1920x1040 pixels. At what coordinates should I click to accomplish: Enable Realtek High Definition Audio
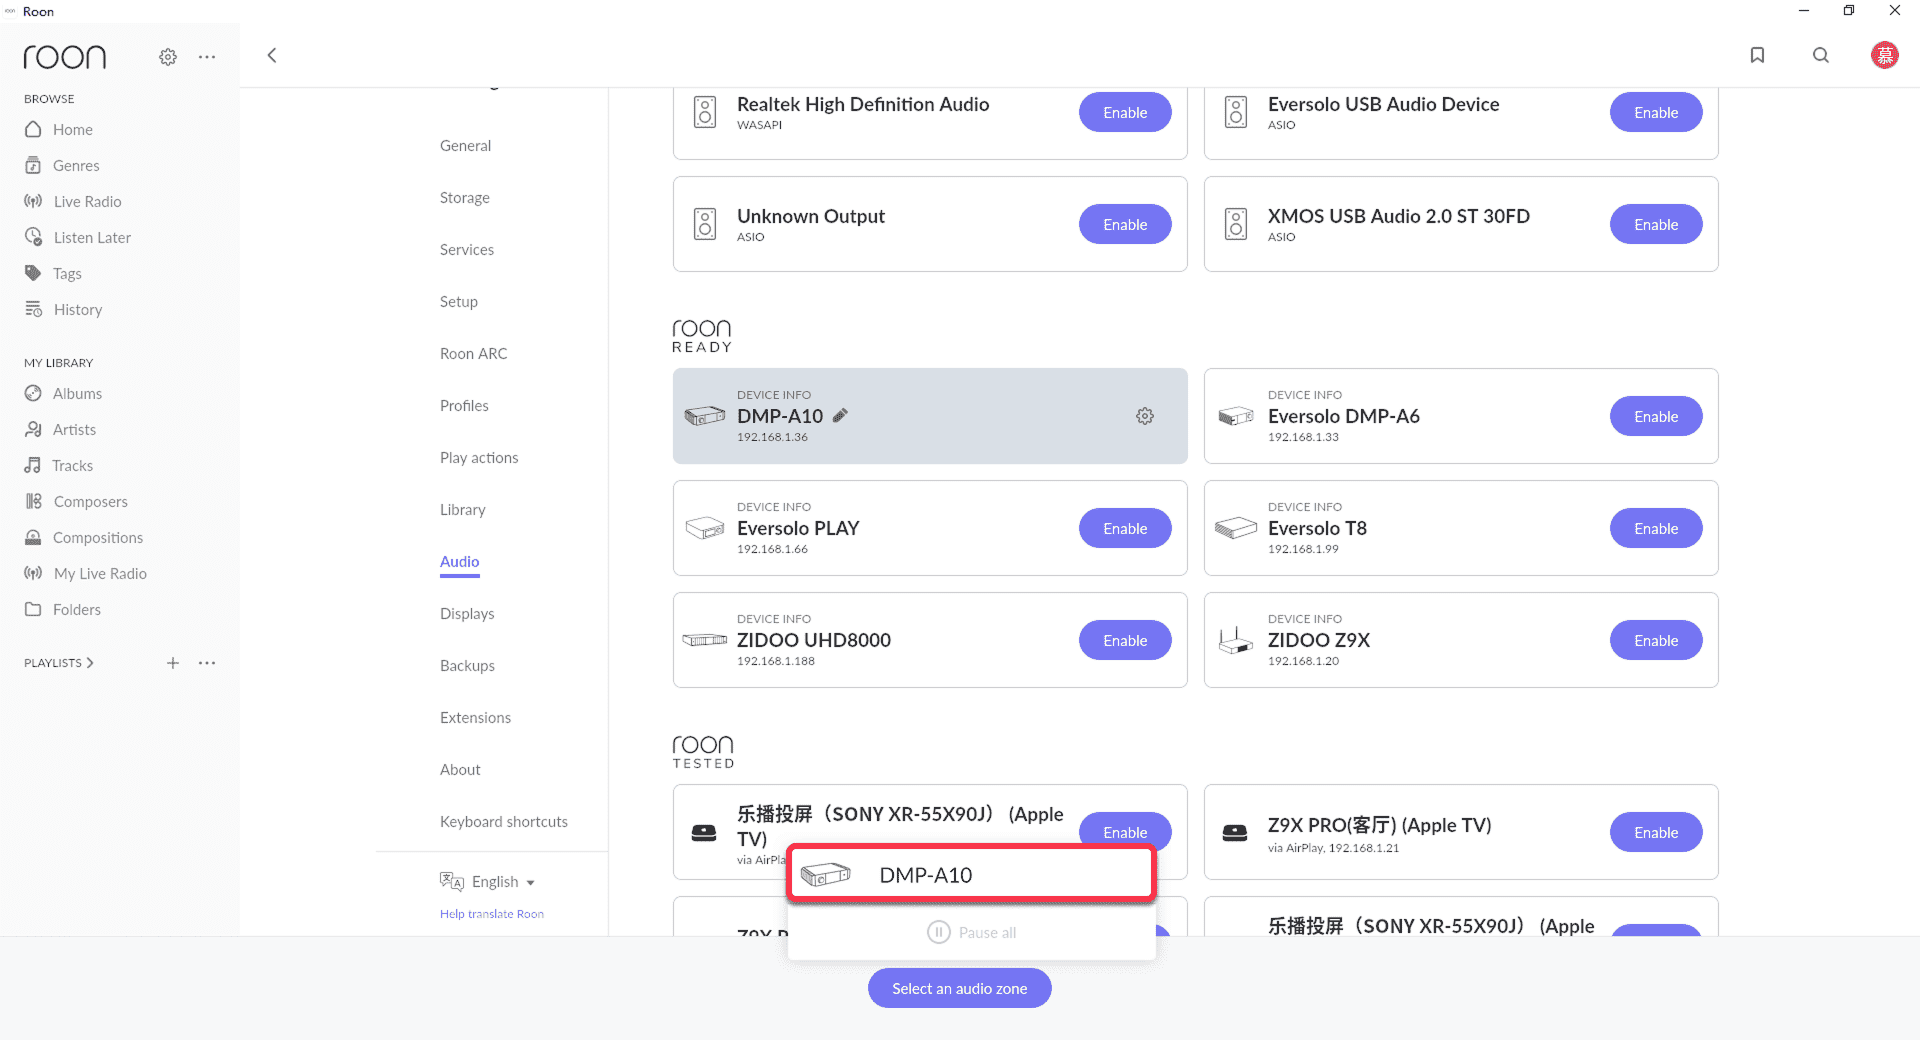click(1124, 113)
